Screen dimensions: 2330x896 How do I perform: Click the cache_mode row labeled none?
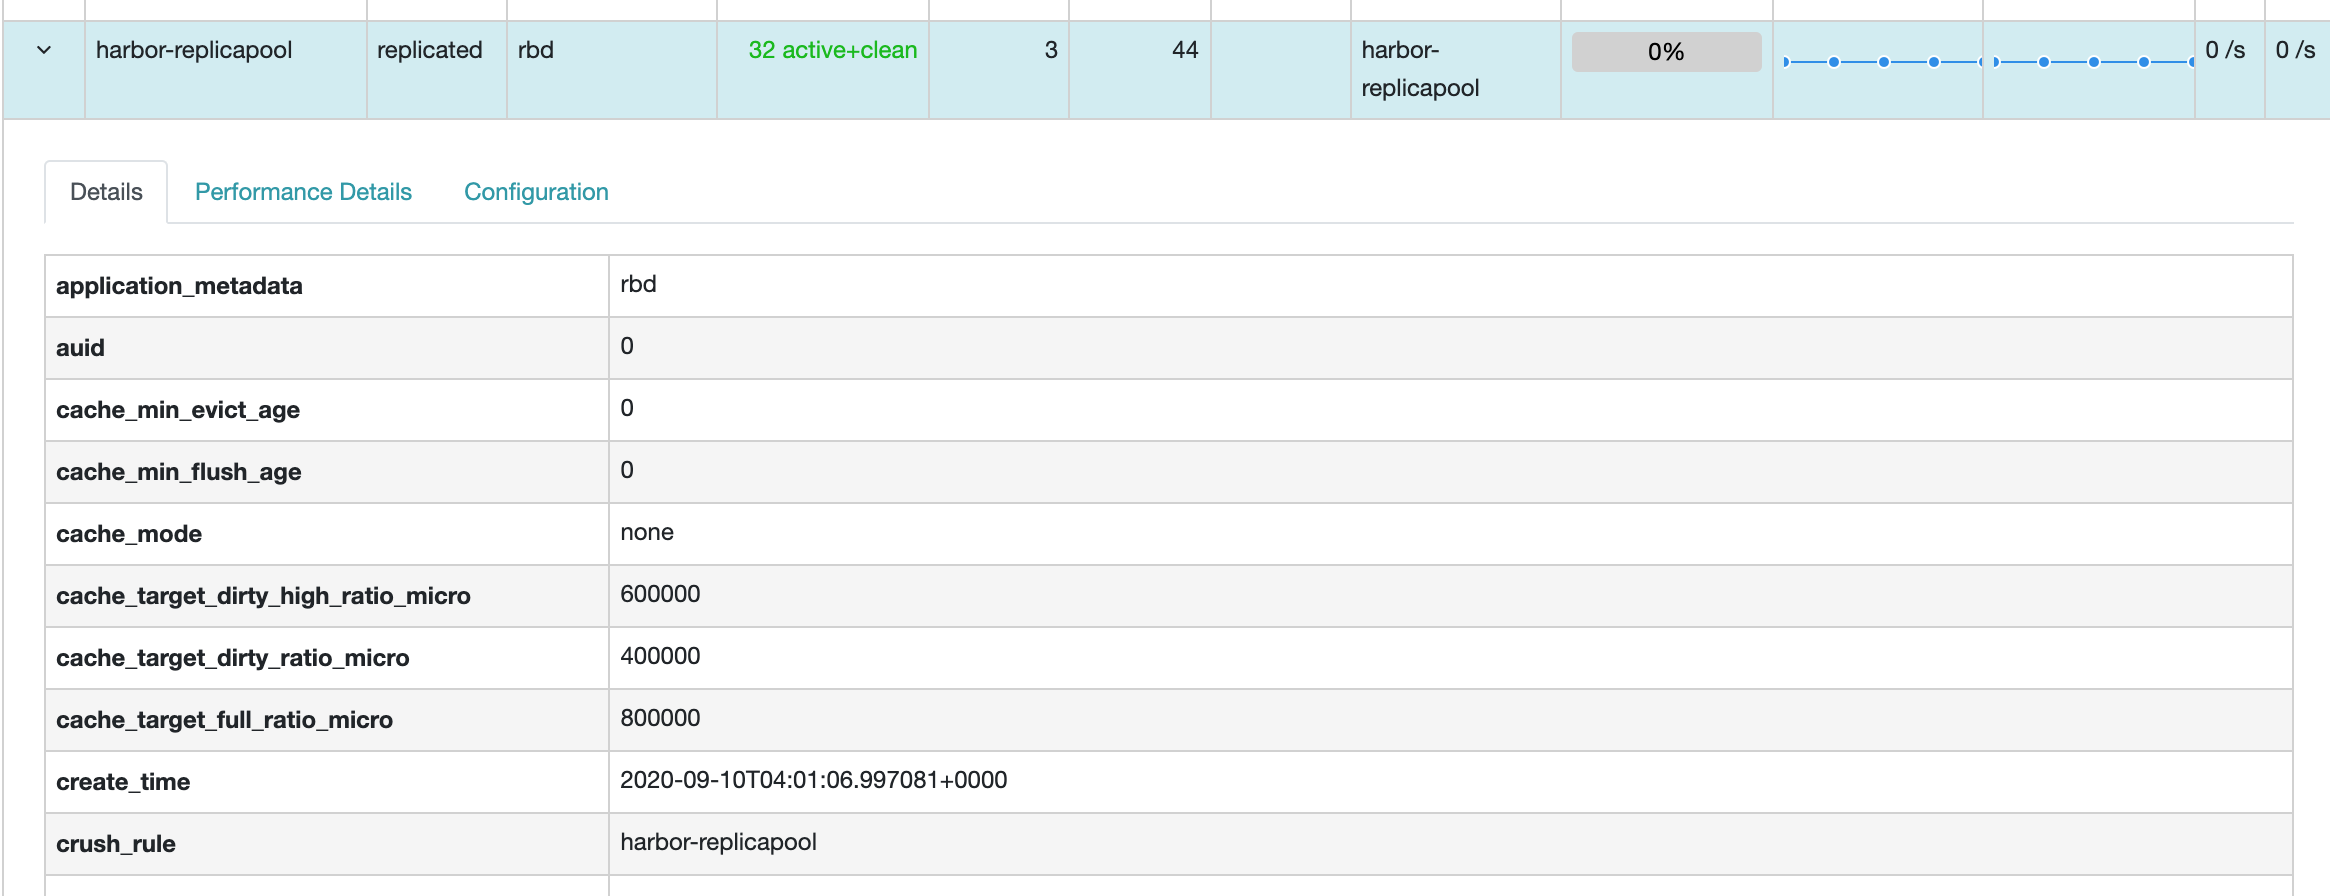pyautogui.click(x=647, y=532)
